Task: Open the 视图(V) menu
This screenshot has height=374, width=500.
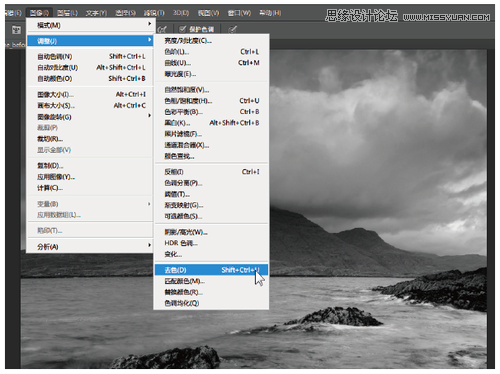Action: click(x=208, y=13)
